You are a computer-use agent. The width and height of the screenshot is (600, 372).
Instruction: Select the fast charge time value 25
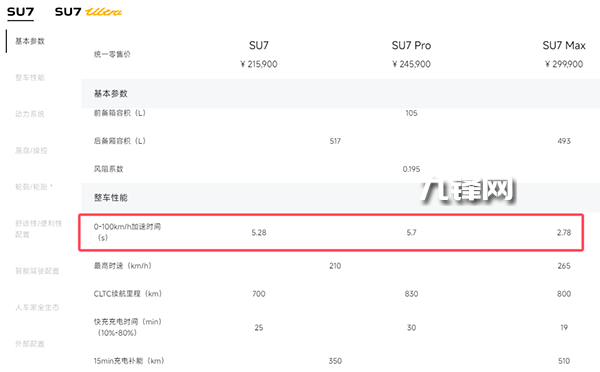click(x=259, y=328)
